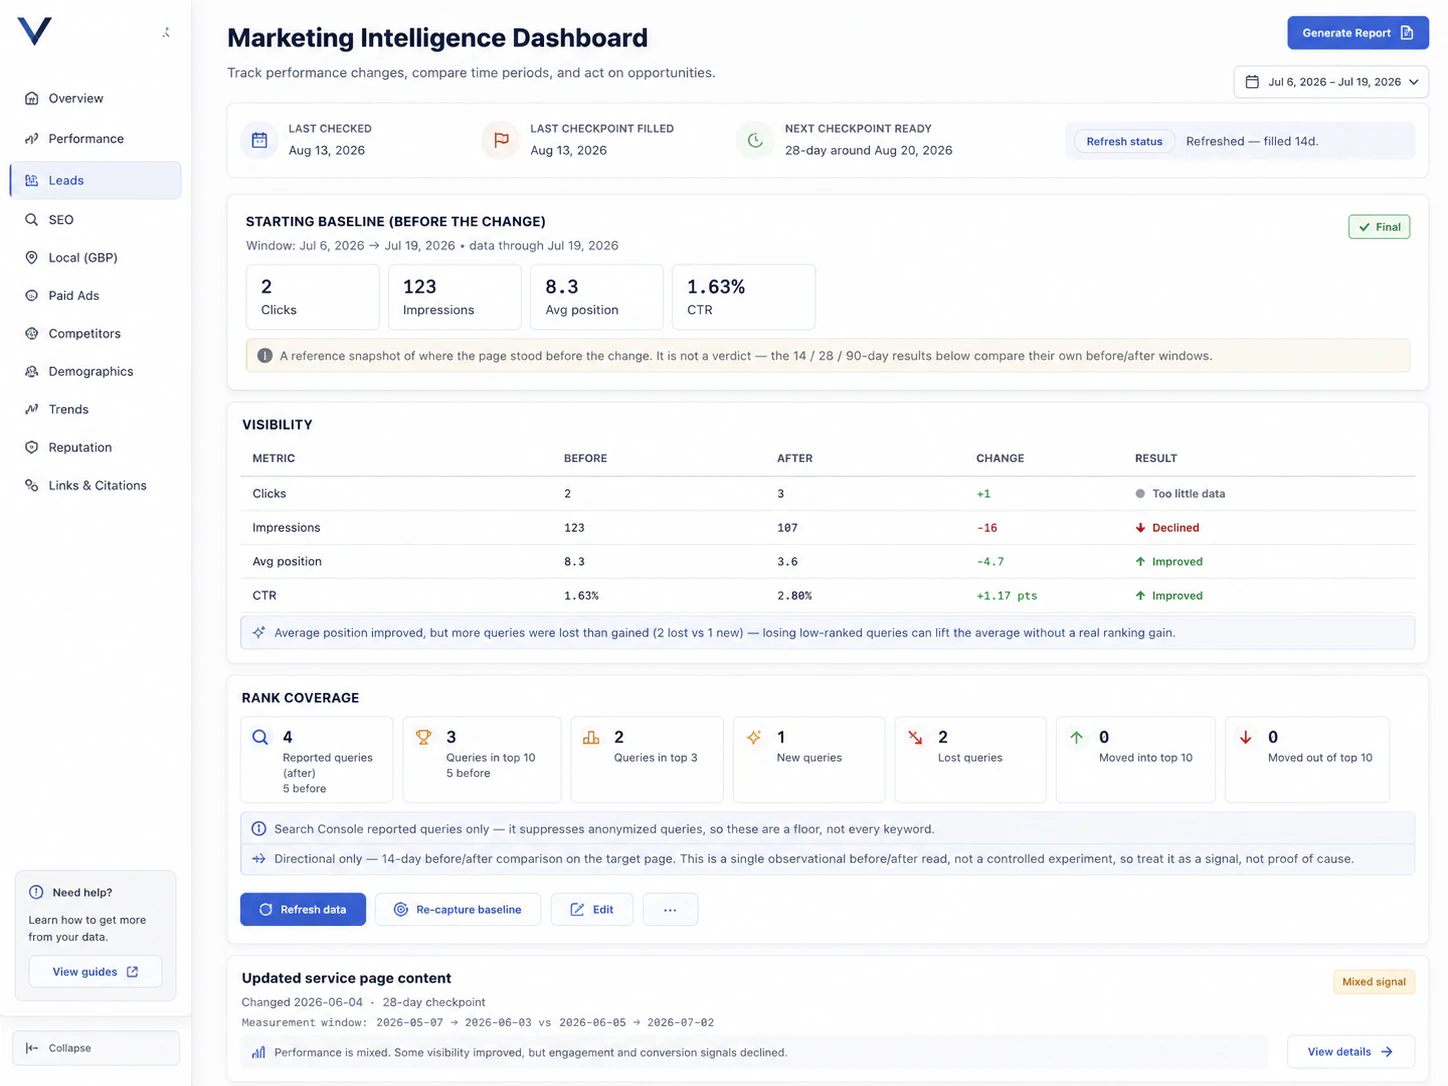Screen dimensions: 1448x1086
Task: Click the Refresh status button
Action: point(1124,141)
